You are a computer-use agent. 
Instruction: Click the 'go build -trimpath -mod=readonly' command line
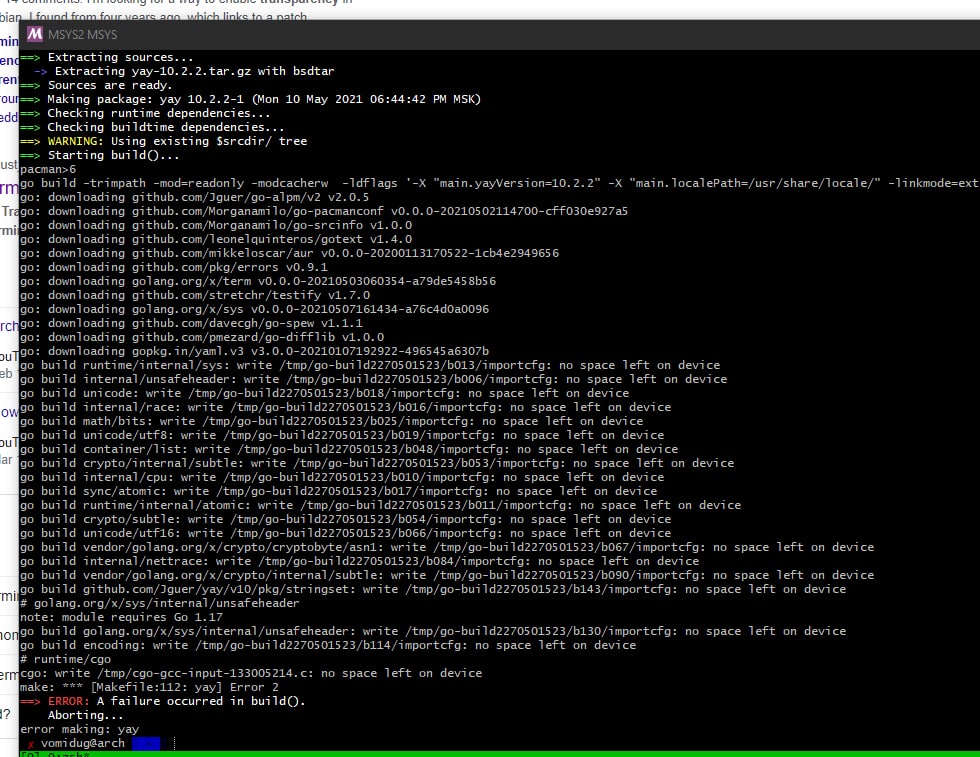tap(499, 183)
